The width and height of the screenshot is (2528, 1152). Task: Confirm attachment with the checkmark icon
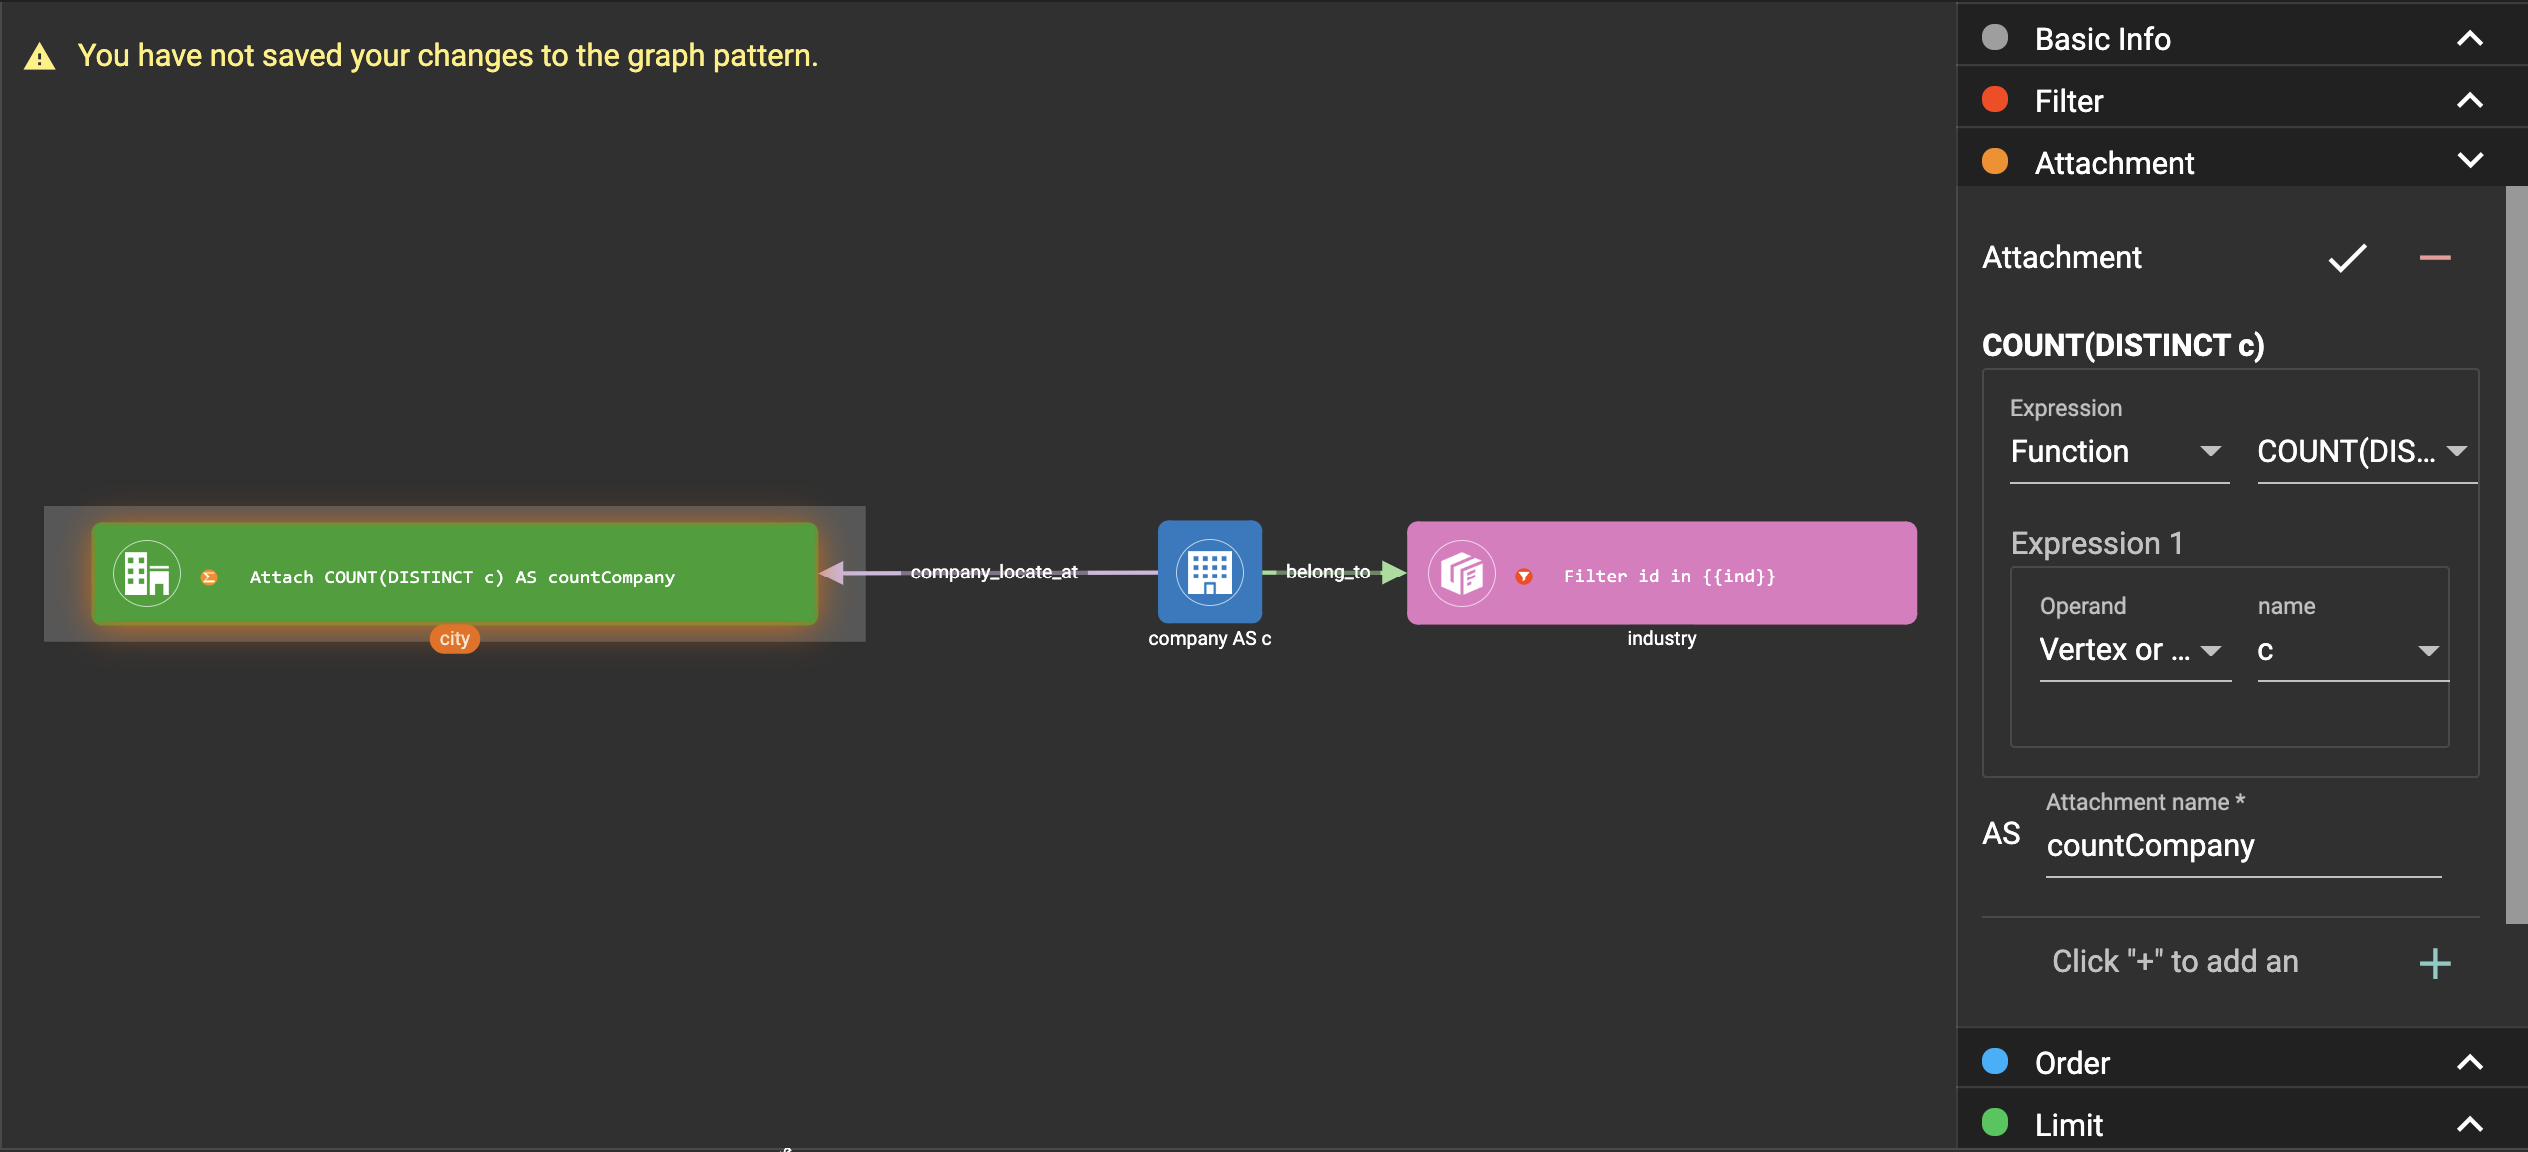[2346, 258]
